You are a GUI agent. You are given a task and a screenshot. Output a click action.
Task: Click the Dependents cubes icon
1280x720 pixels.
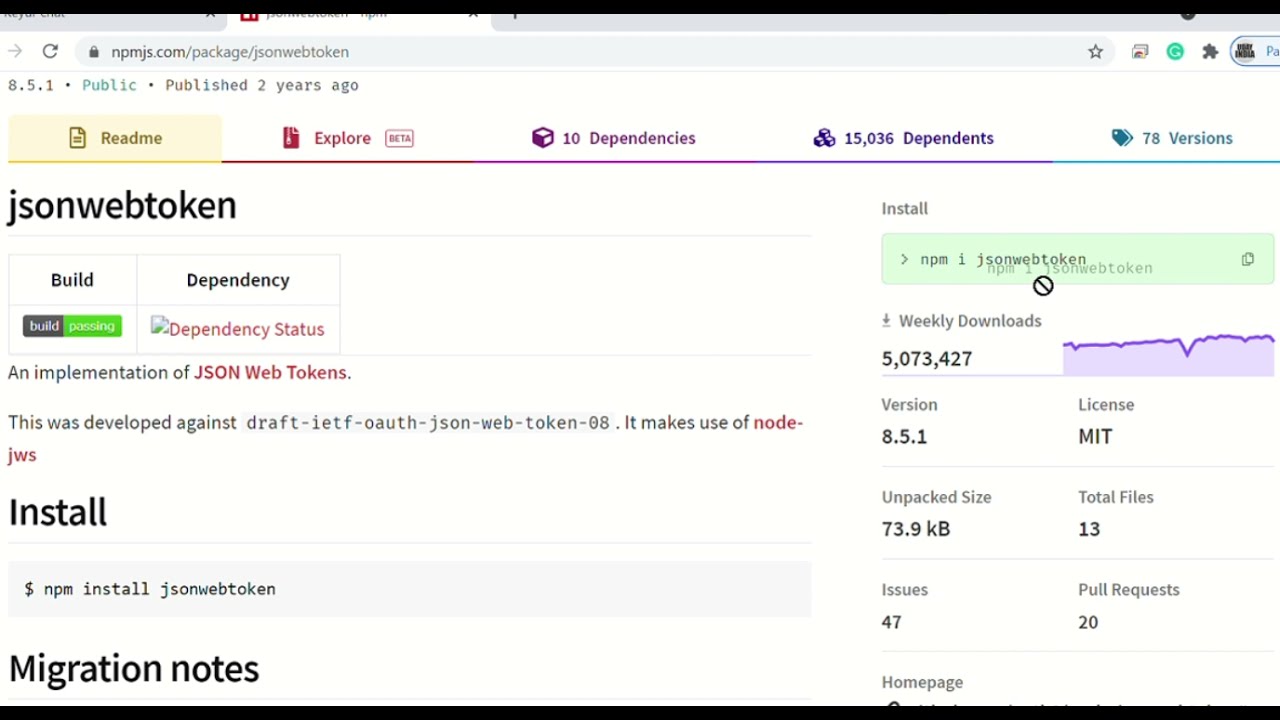pyautogui.click(x=824, y=138)
